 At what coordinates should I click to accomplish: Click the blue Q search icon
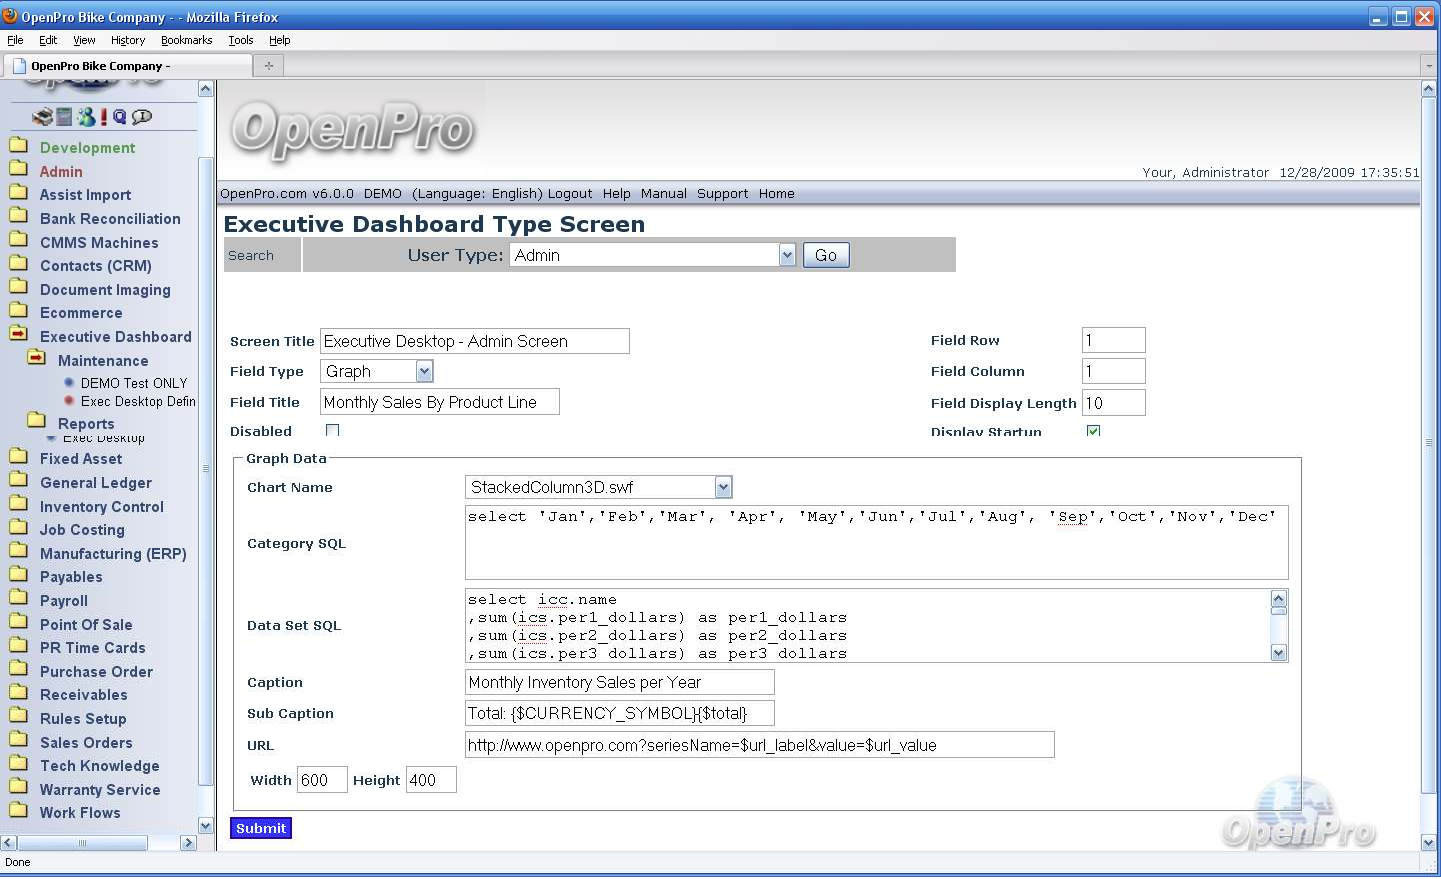coord(120,117)
